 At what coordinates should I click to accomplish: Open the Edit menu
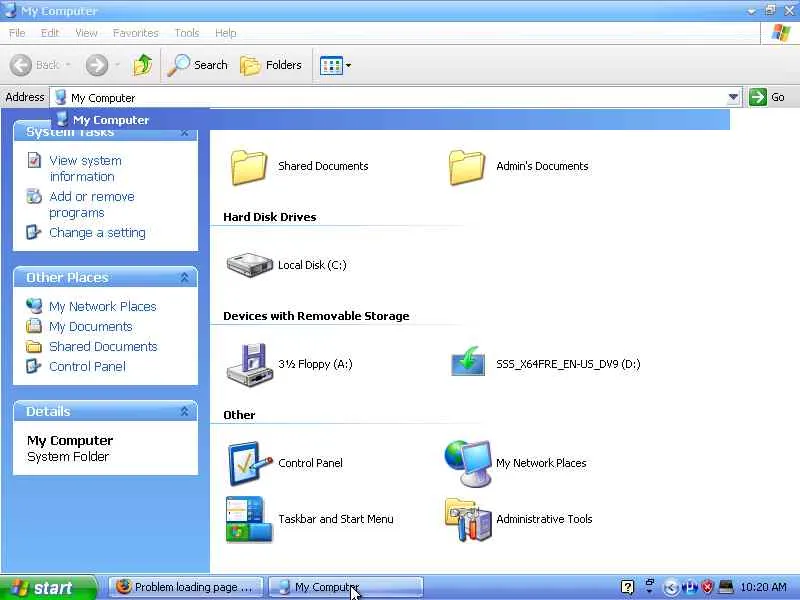pyautogui.click(x=50, y=33)
